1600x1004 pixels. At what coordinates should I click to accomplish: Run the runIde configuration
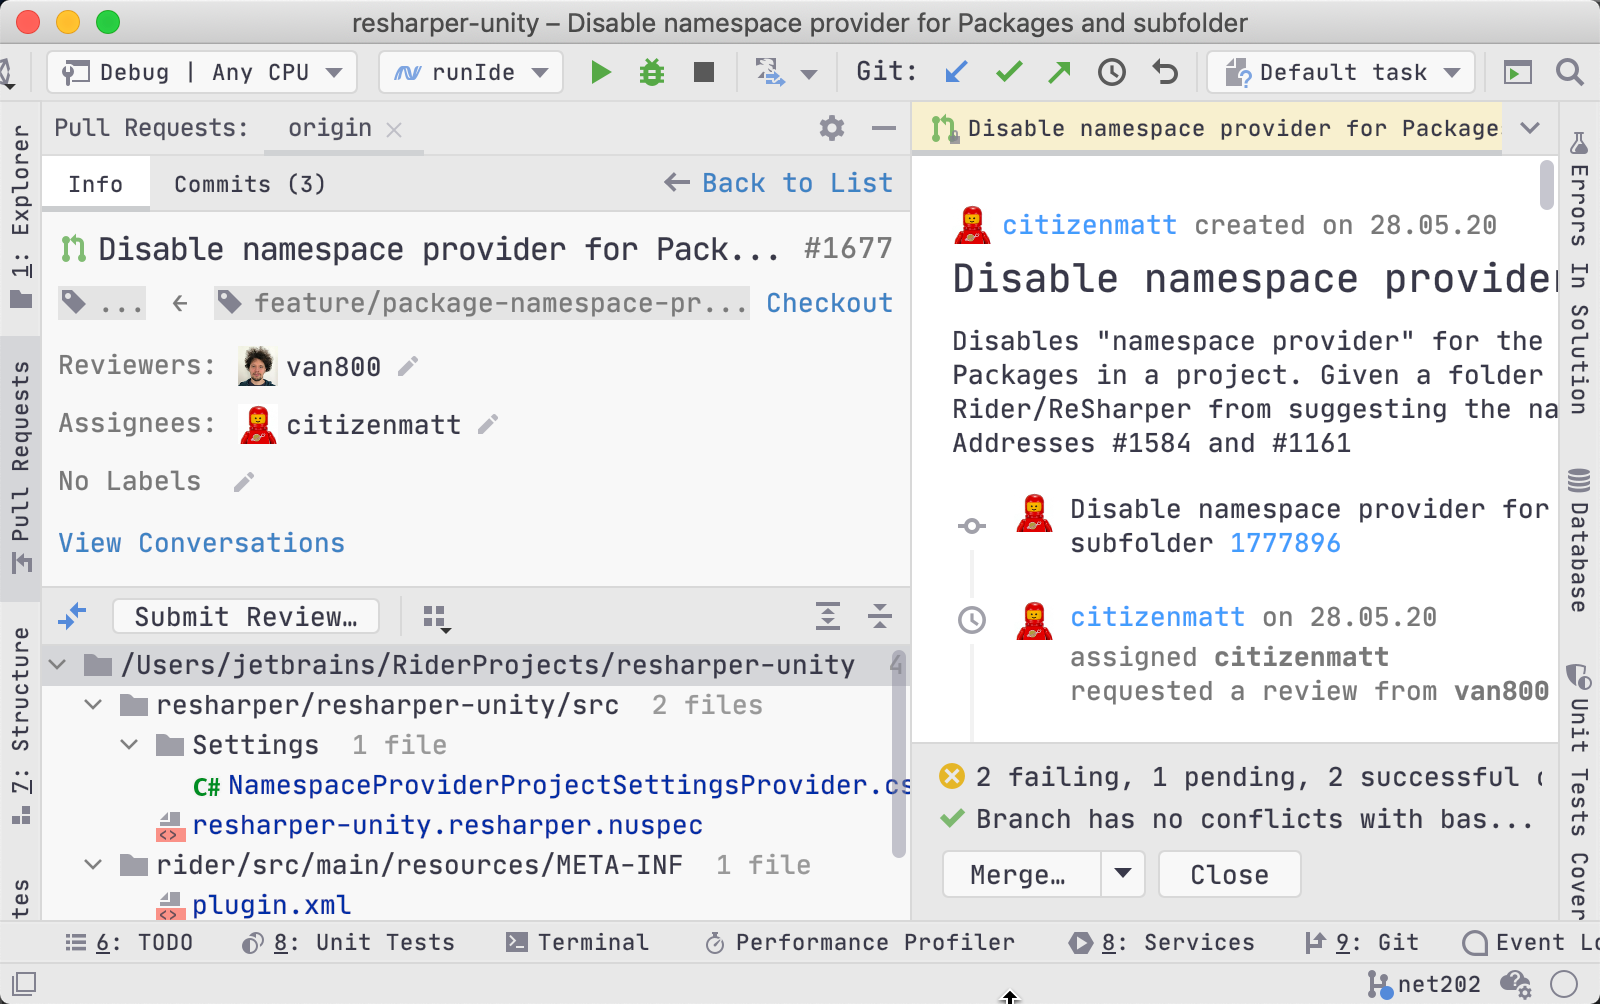pos(601,72)
